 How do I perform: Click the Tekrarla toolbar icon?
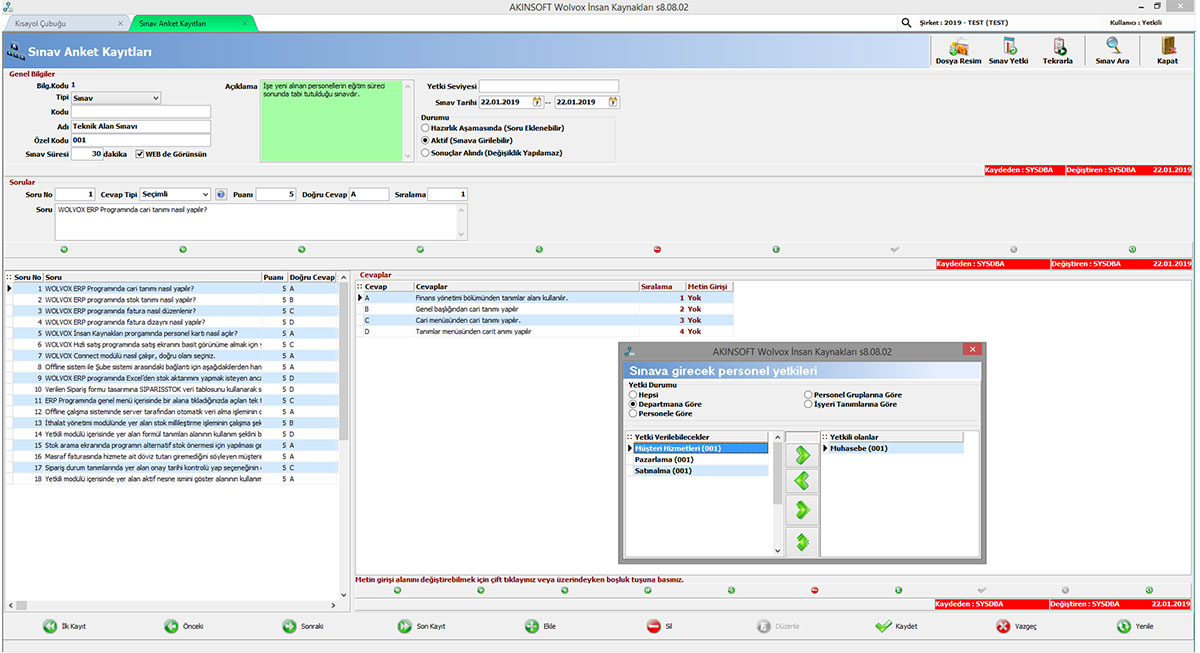pos(1058,50)
